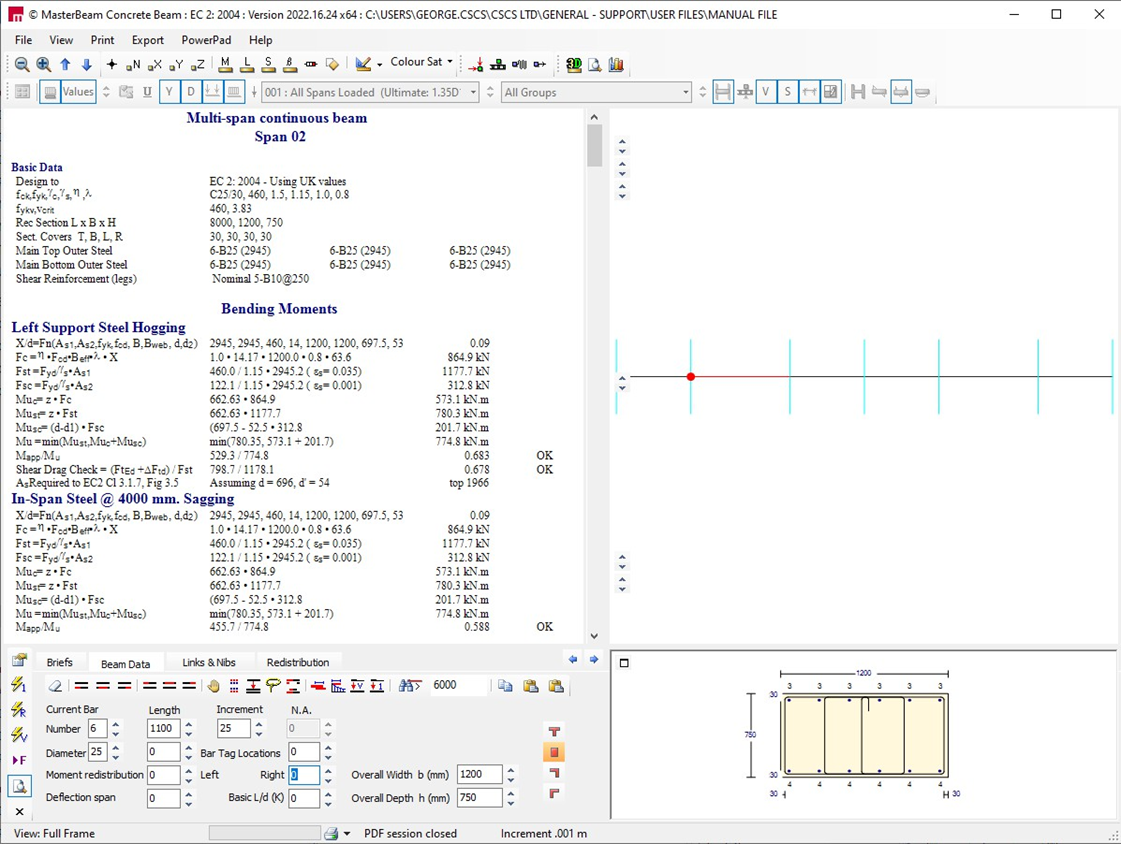This screenshot has height=844, width=1121.
Task: Open the 3D view icon
Action: tap(573, 64)
